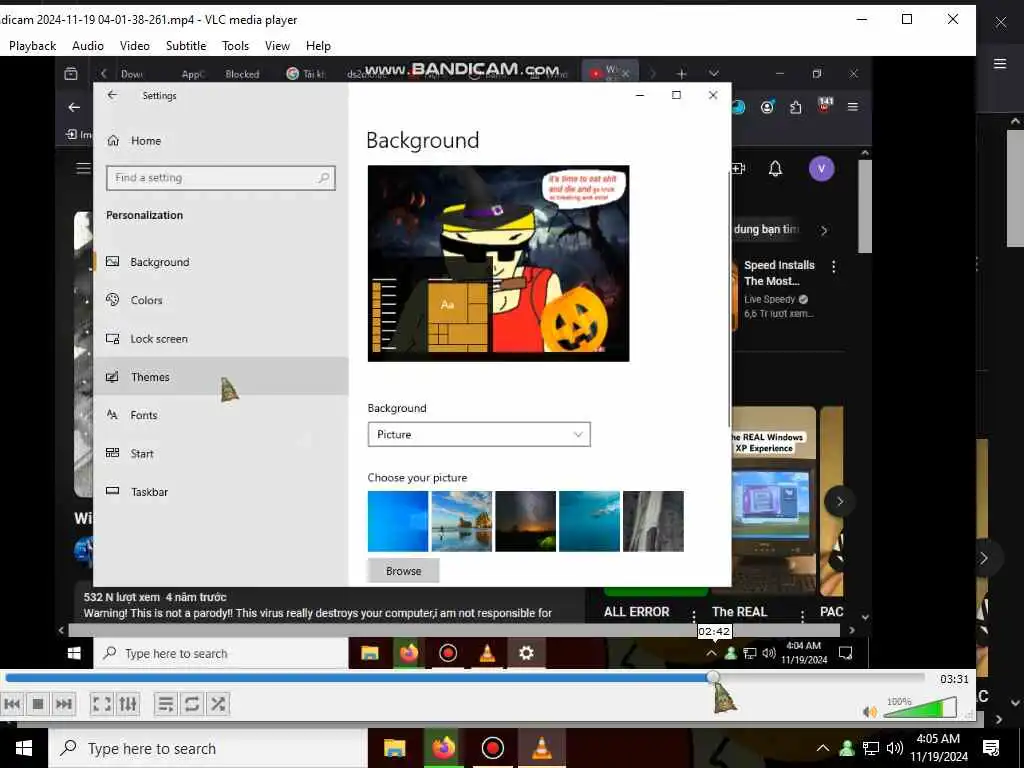Toggle VLC random shuffle
The width and height of the screenshot is (1024, 768).
click(217, 704)
